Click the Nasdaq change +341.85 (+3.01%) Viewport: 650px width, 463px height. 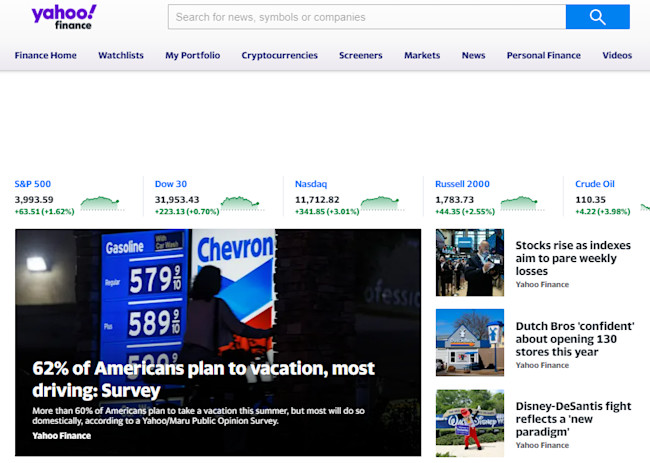[327, 211]
